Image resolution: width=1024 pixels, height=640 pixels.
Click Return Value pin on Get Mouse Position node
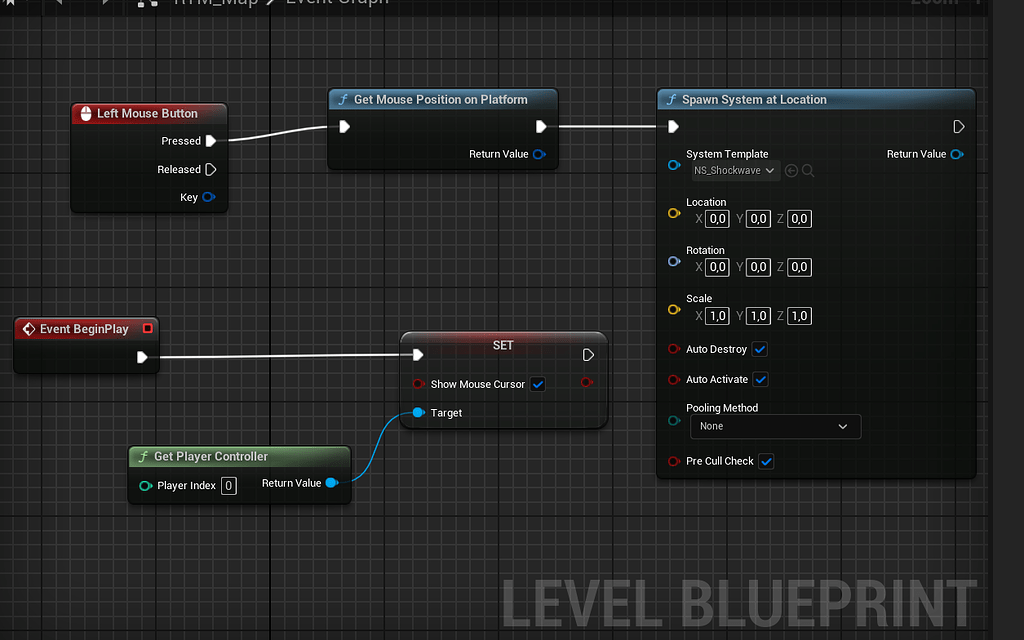pyautogui.click(x=539, y=155)
